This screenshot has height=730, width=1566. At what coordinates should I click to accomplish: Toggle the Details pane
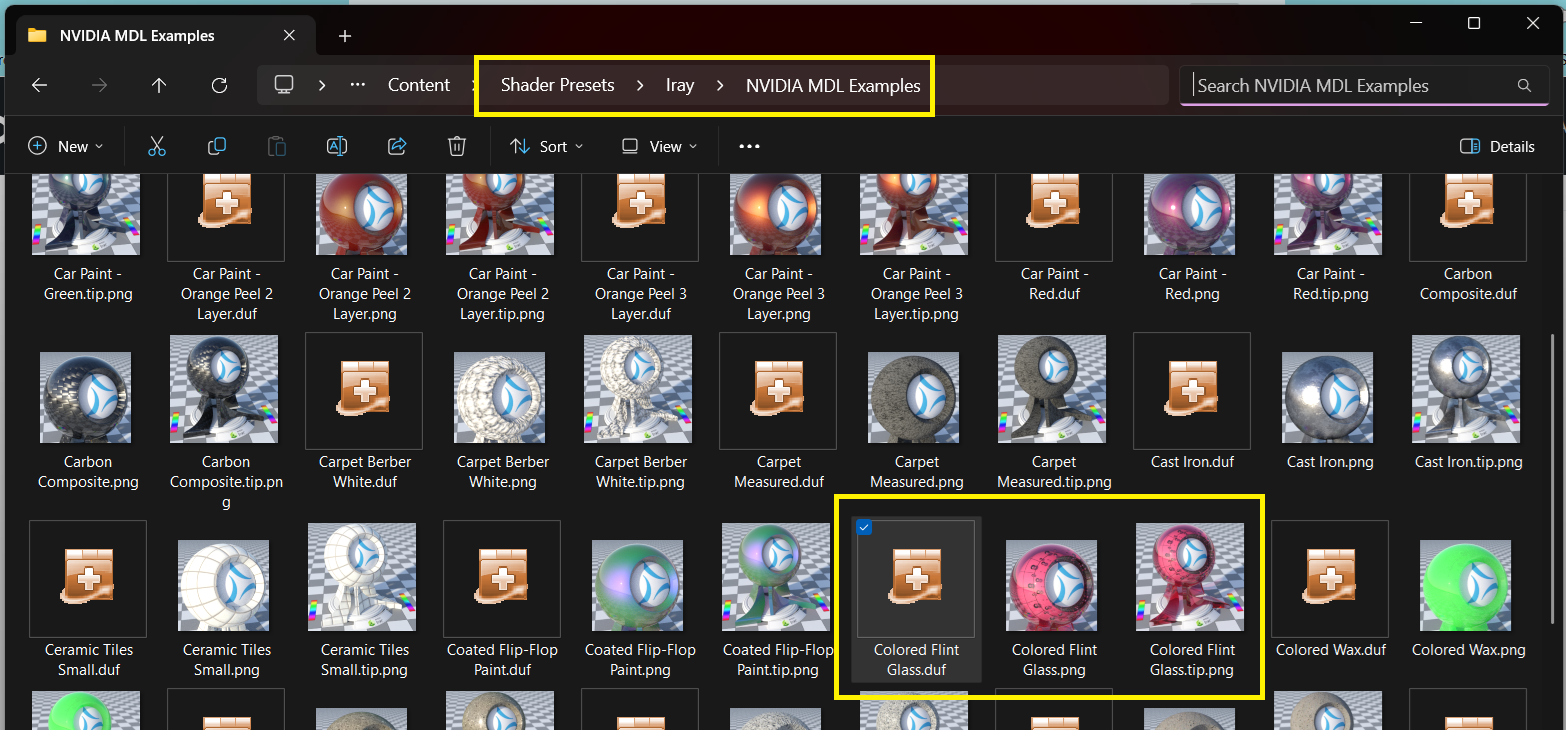click(1497, 146)
